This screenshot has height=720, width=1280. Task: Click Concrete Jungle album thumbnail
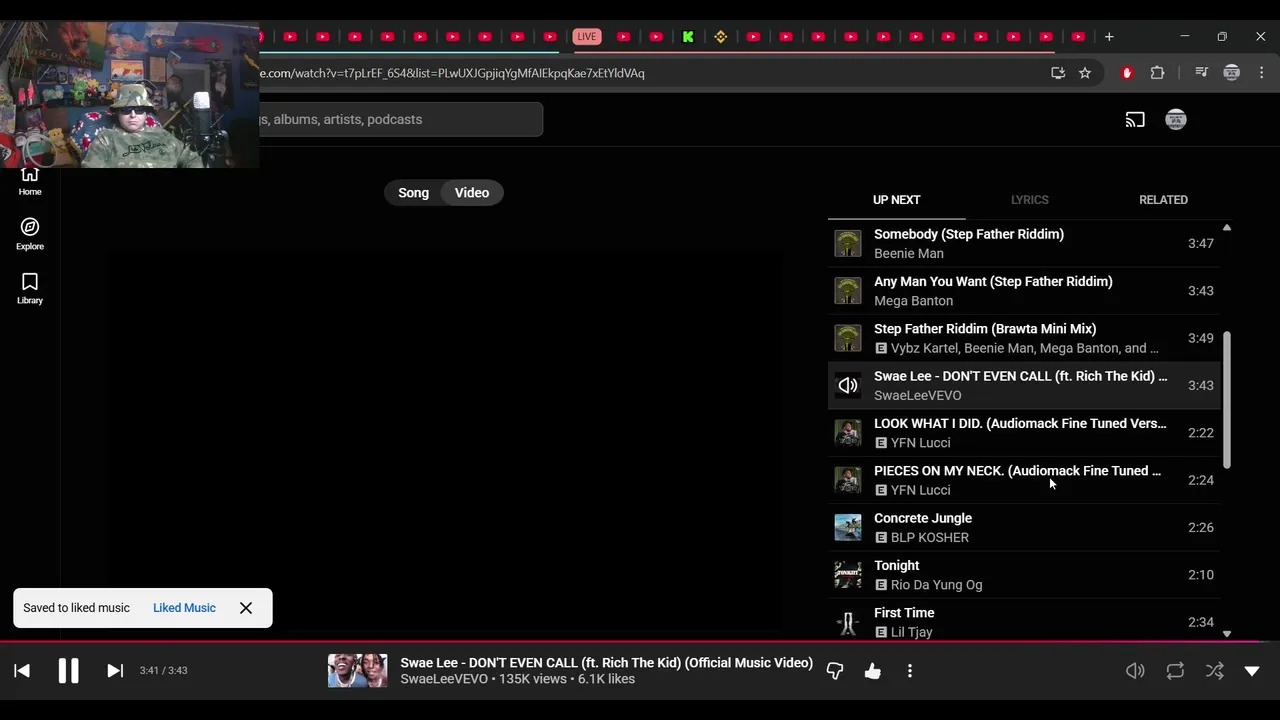point(848,527)
